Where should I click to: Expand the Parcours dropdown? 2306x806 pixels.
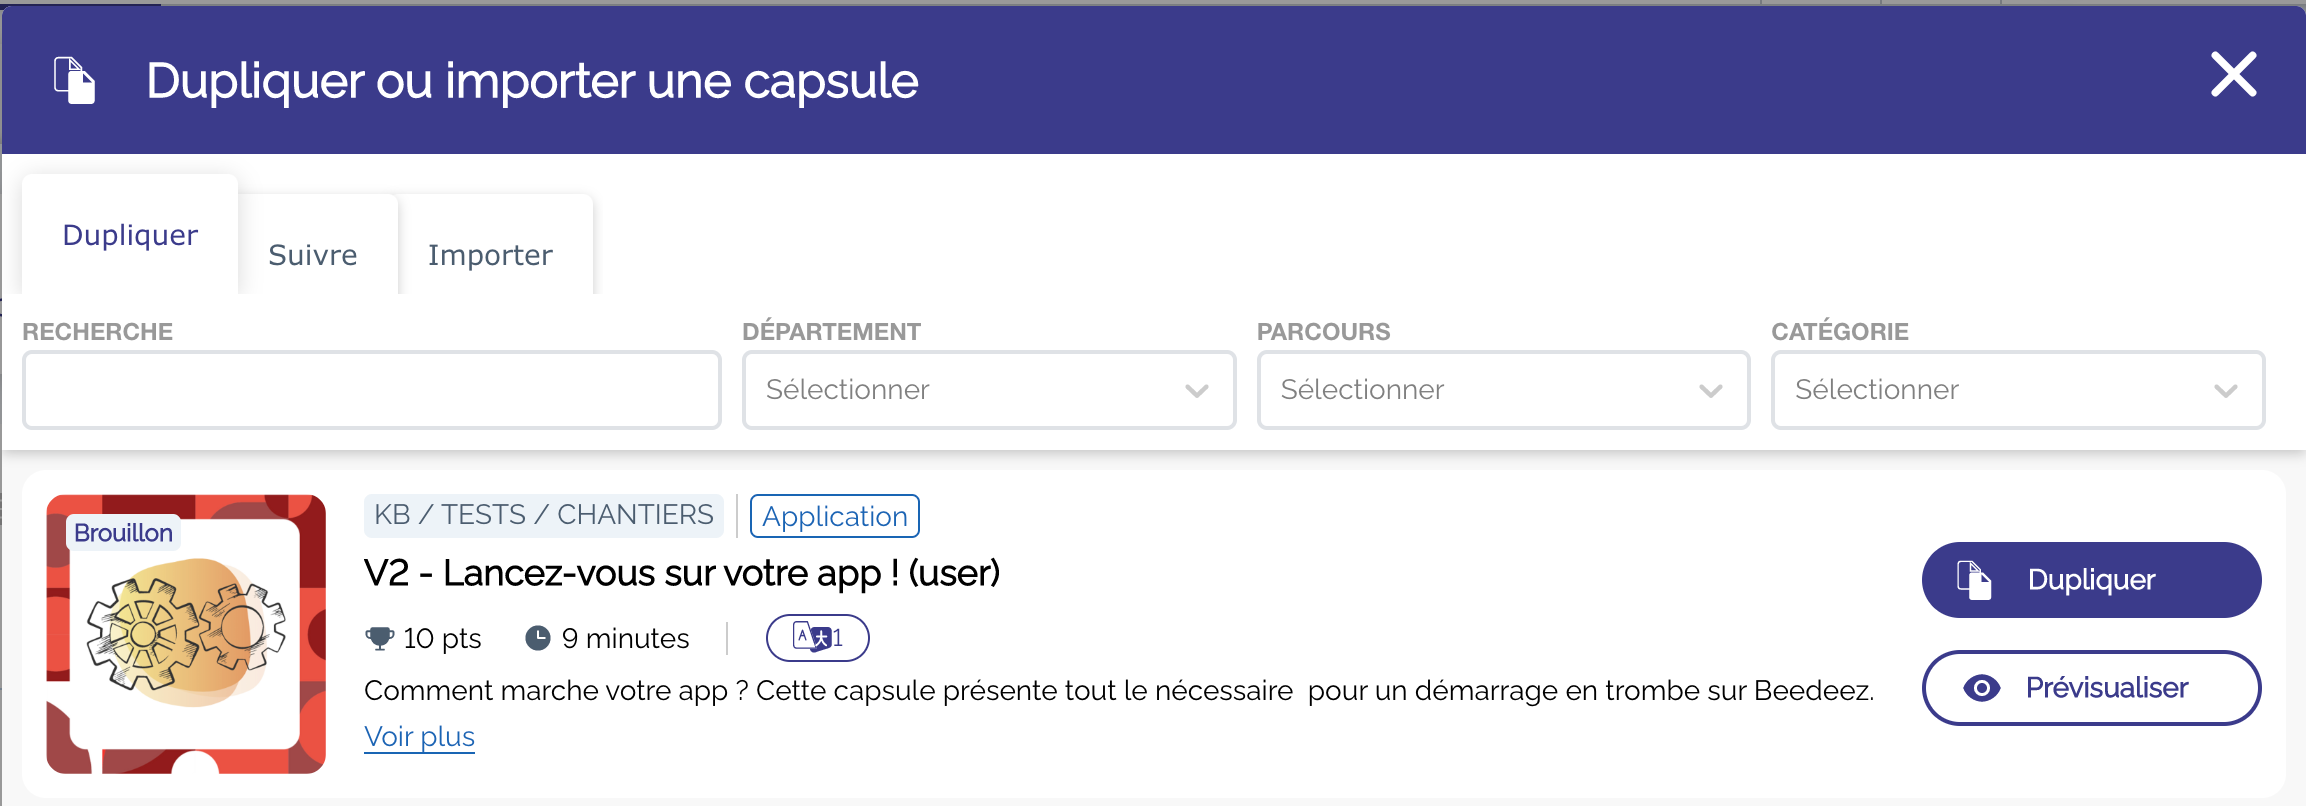tap(1503, 390)
